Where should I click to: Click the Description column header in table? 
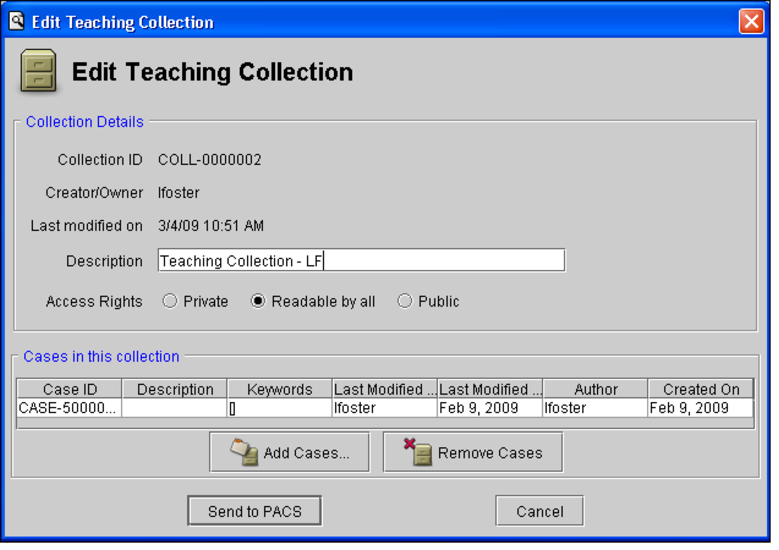coord(175,390)
